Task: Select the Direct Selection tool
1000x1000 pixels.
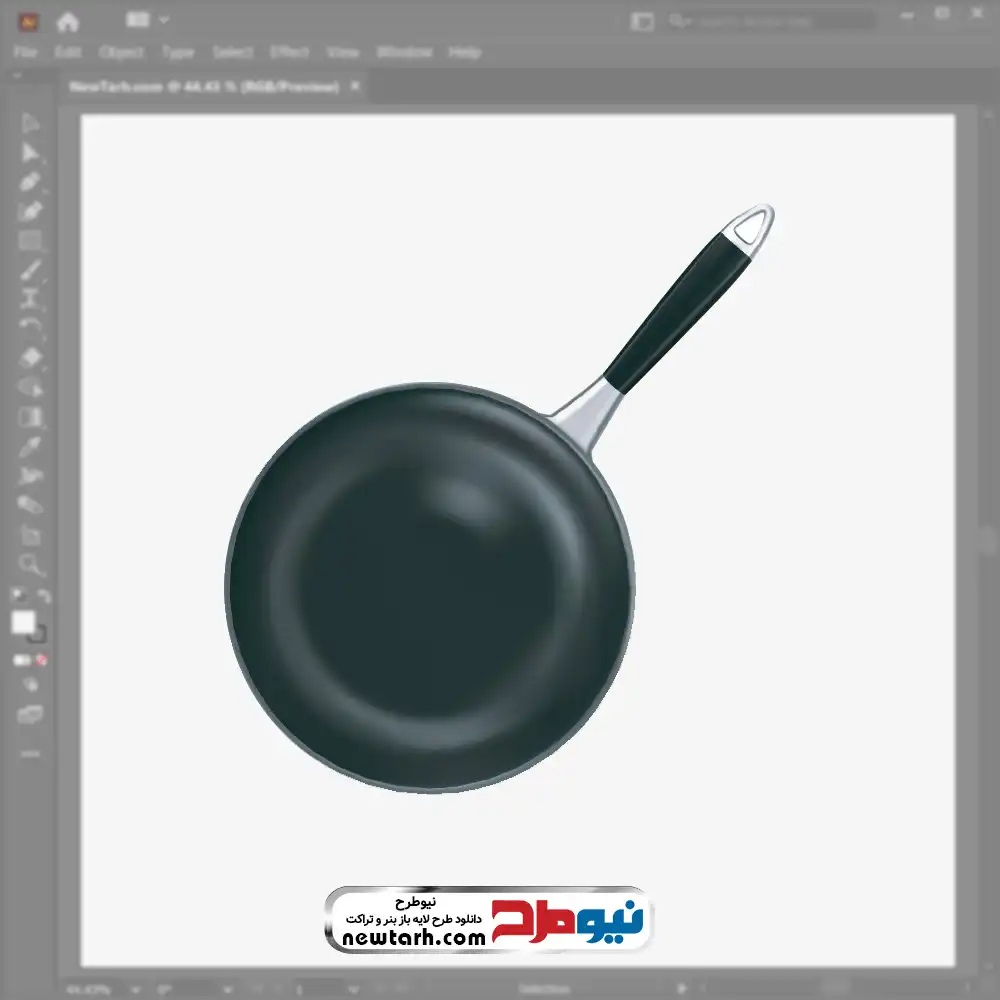Action: tap(31, 152)
